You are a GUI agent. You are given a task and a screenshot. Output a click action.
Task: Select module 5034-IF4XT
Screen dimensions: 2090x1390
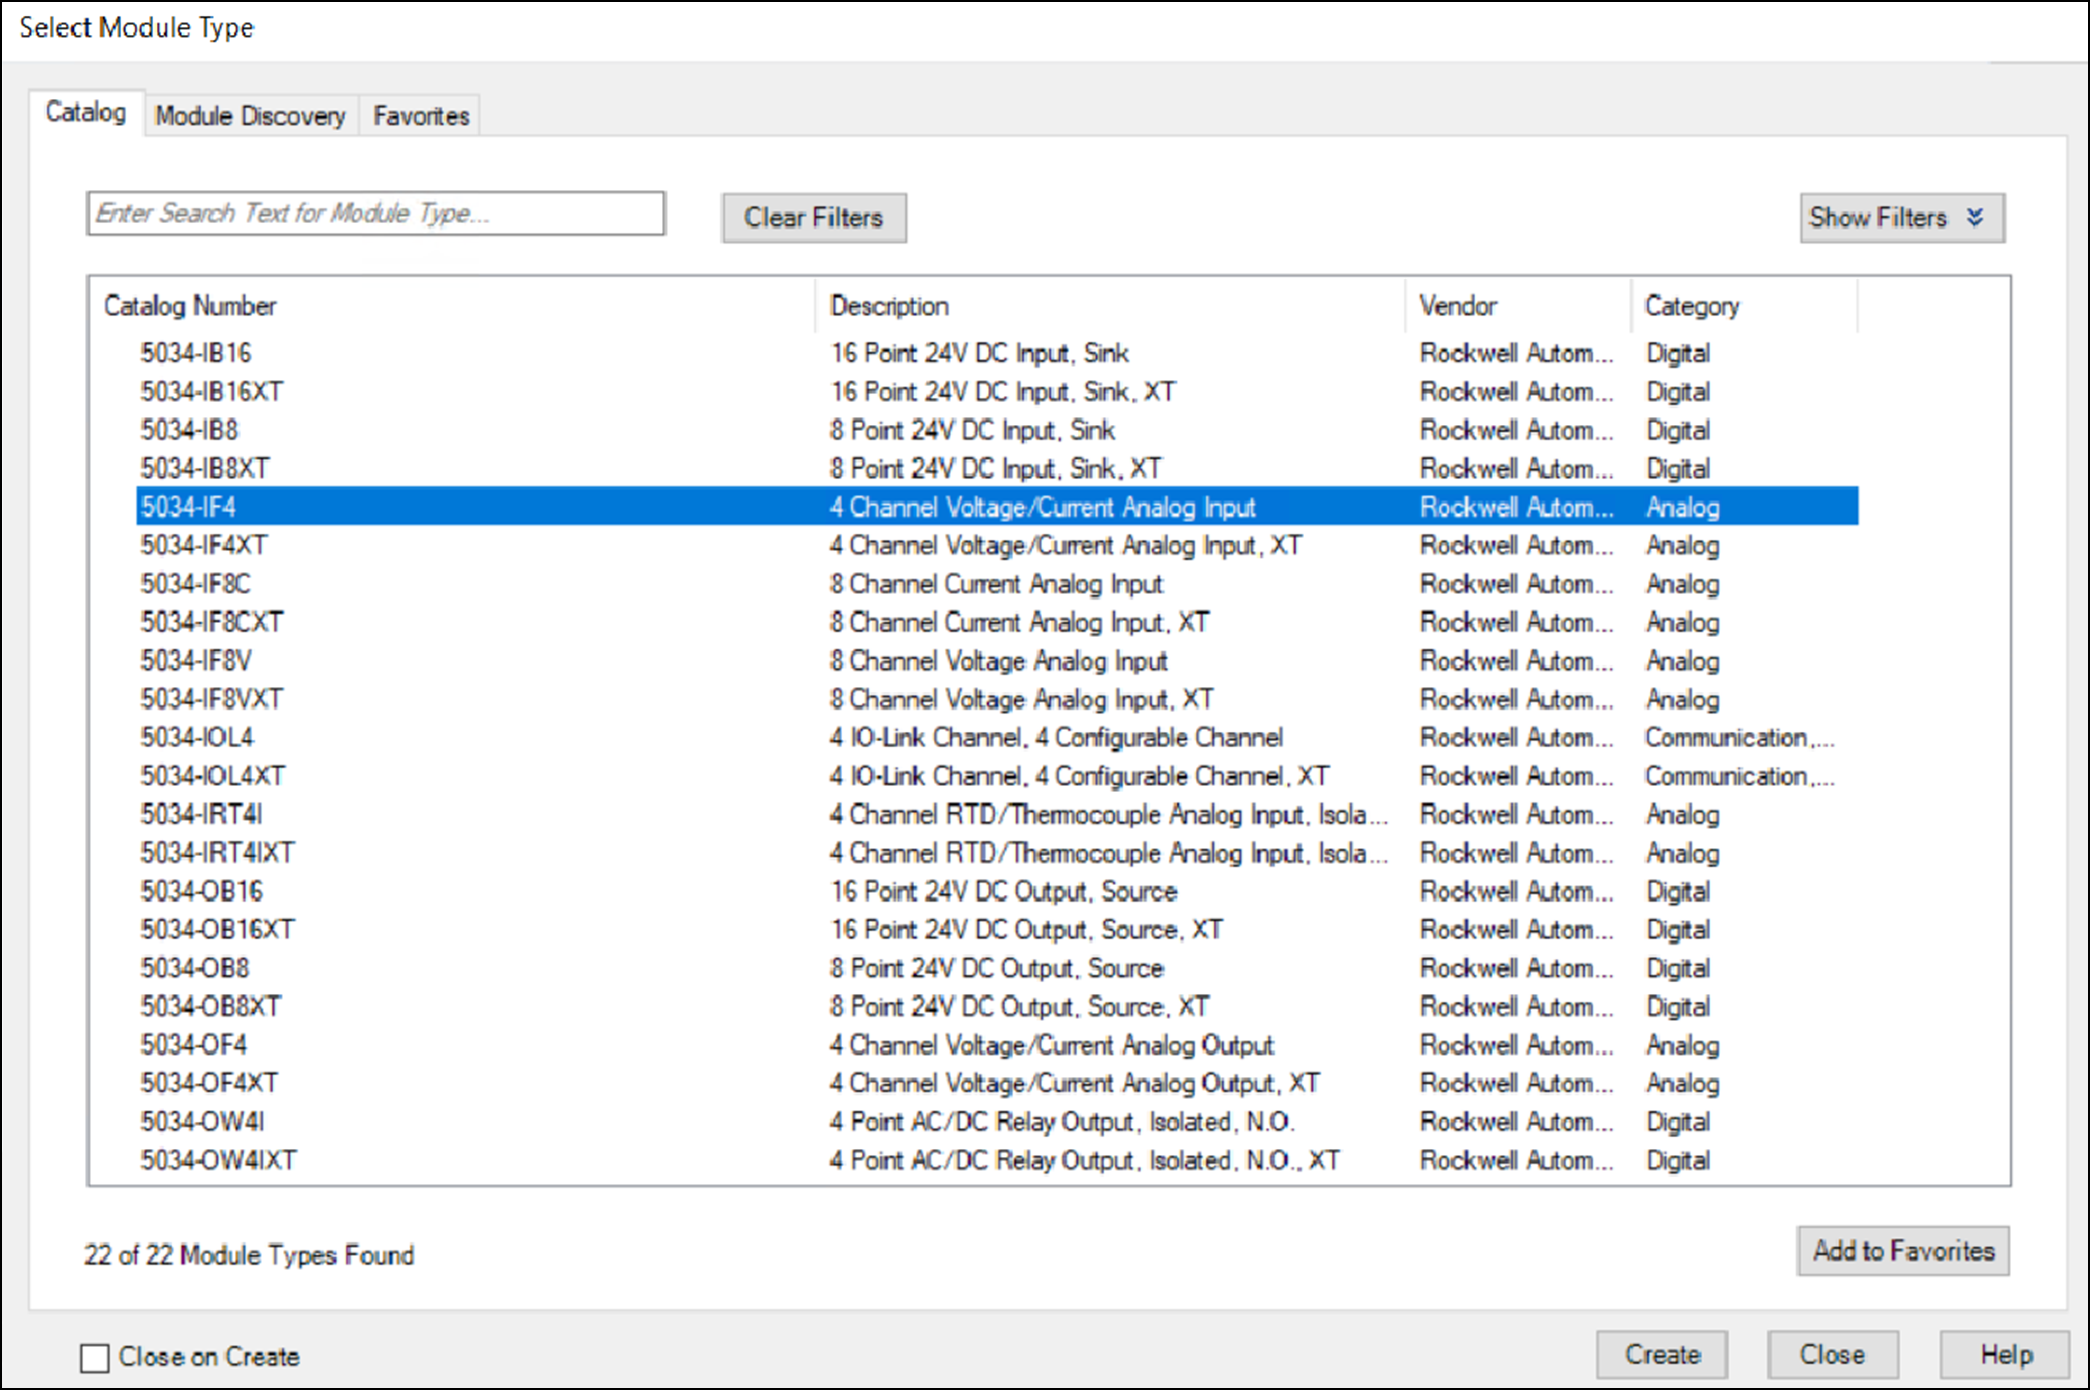tap(997, 545)
